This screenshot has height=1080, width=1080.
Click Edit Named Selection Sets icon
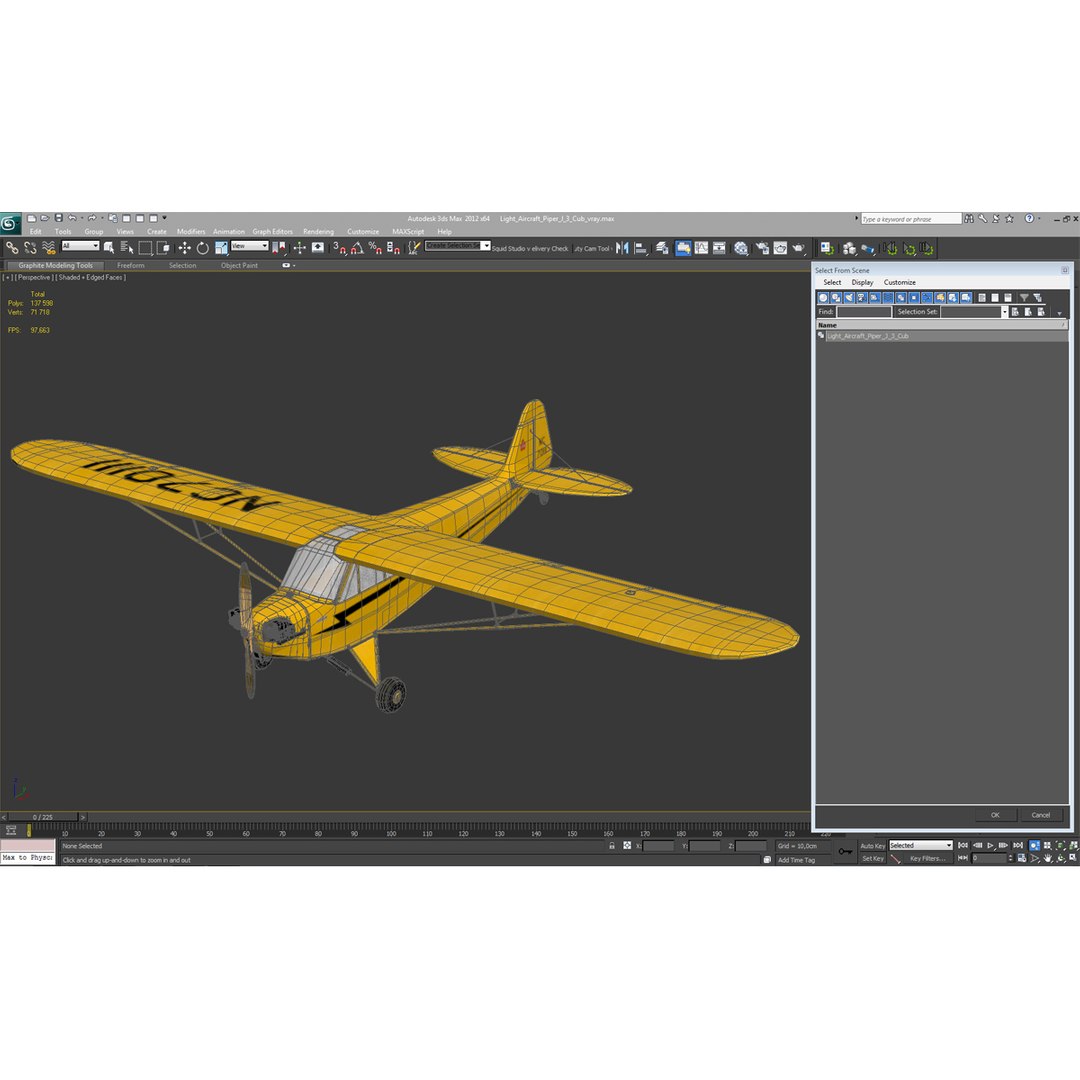pos(413,248)
